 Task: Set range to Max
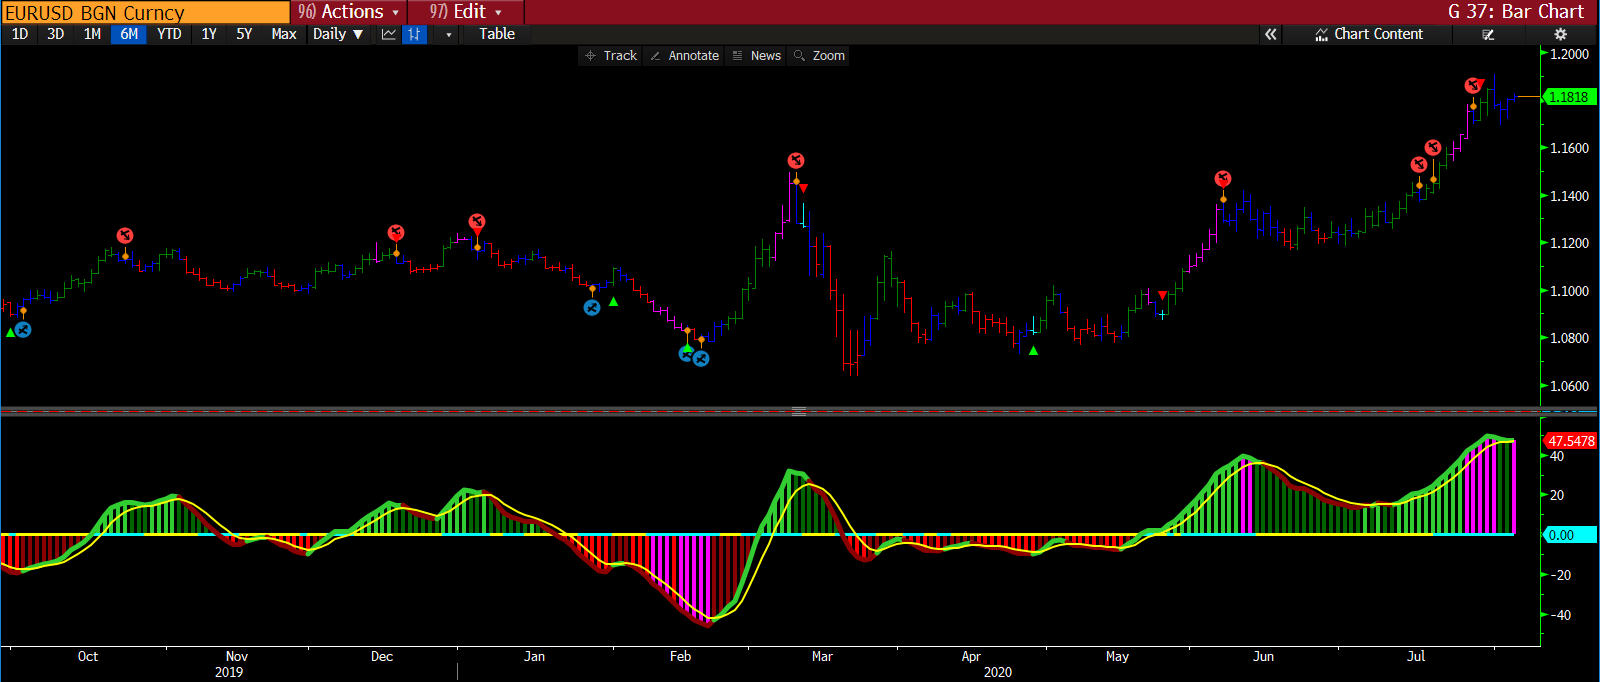tap(284, 34)
